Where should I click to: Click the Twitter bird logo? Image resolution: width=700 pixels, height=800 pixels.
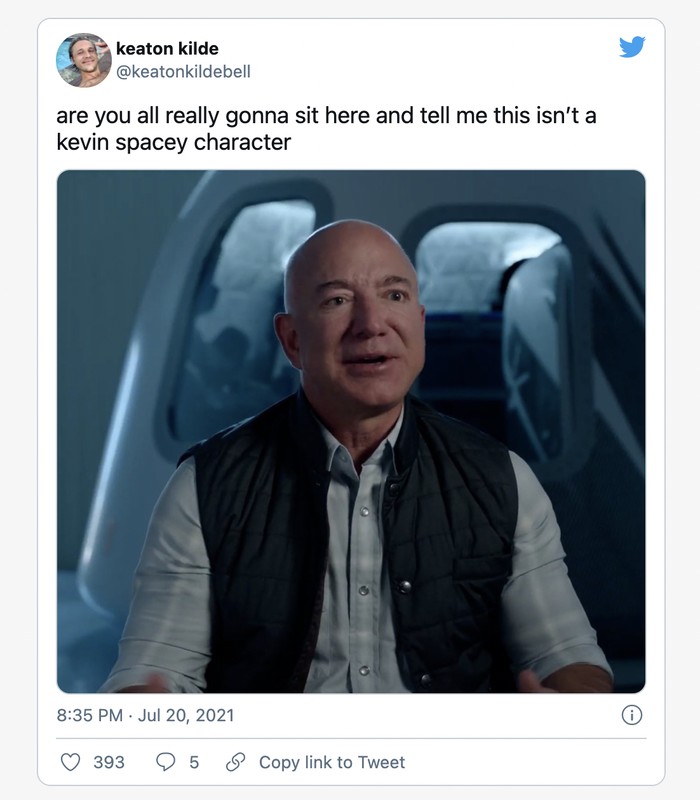point(632,46)
